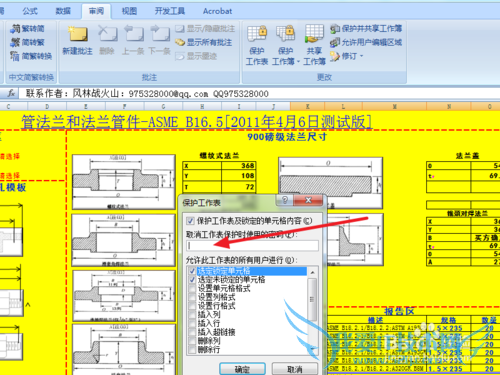Enable 设置列格式 checkbox

click(192, 297)
